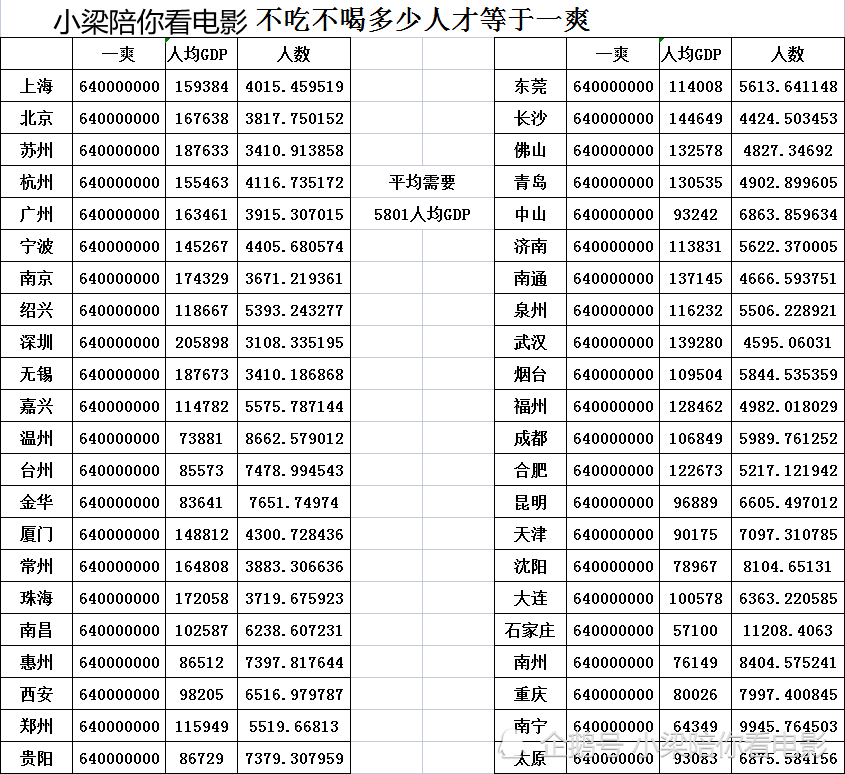
Task: Click cell 7997.400845
Action: click(x=788, y=694)
